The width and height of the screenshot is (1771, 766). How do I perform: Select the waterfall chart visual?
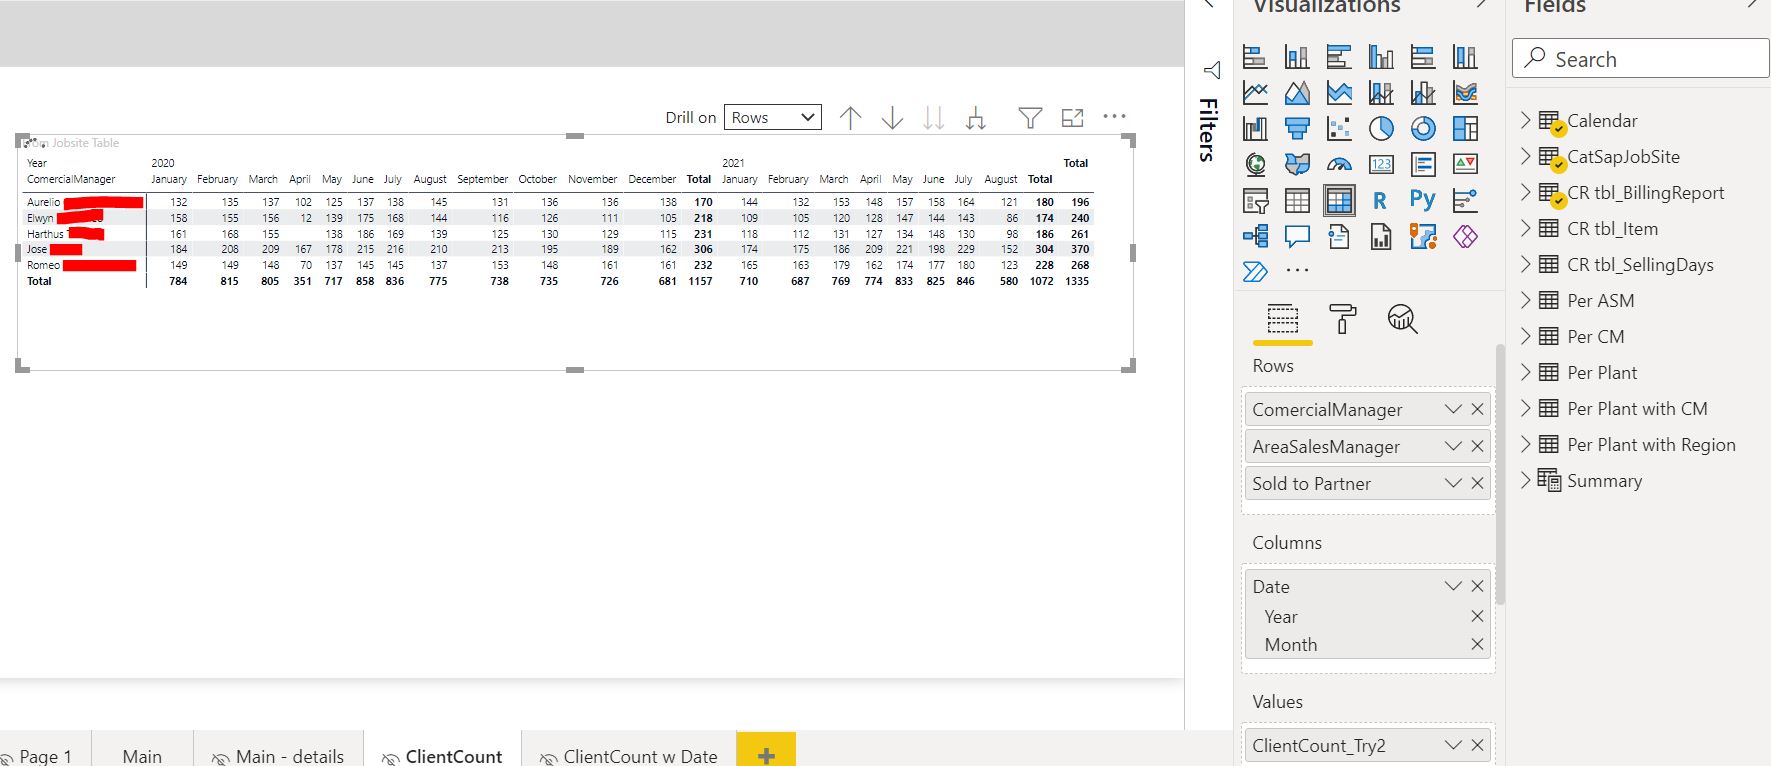pos(1255,128)
